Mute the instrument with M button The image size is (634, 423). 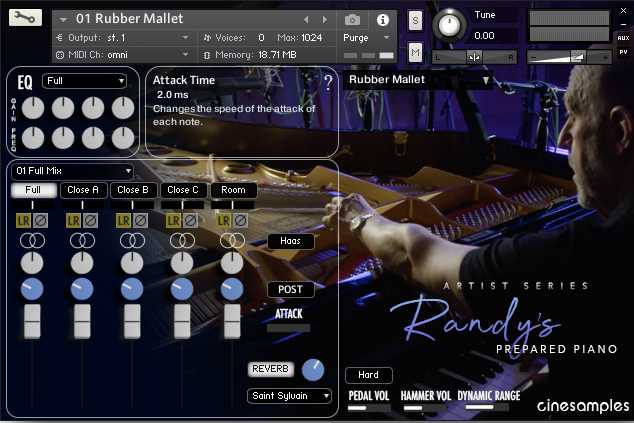(x=415, y=52)
